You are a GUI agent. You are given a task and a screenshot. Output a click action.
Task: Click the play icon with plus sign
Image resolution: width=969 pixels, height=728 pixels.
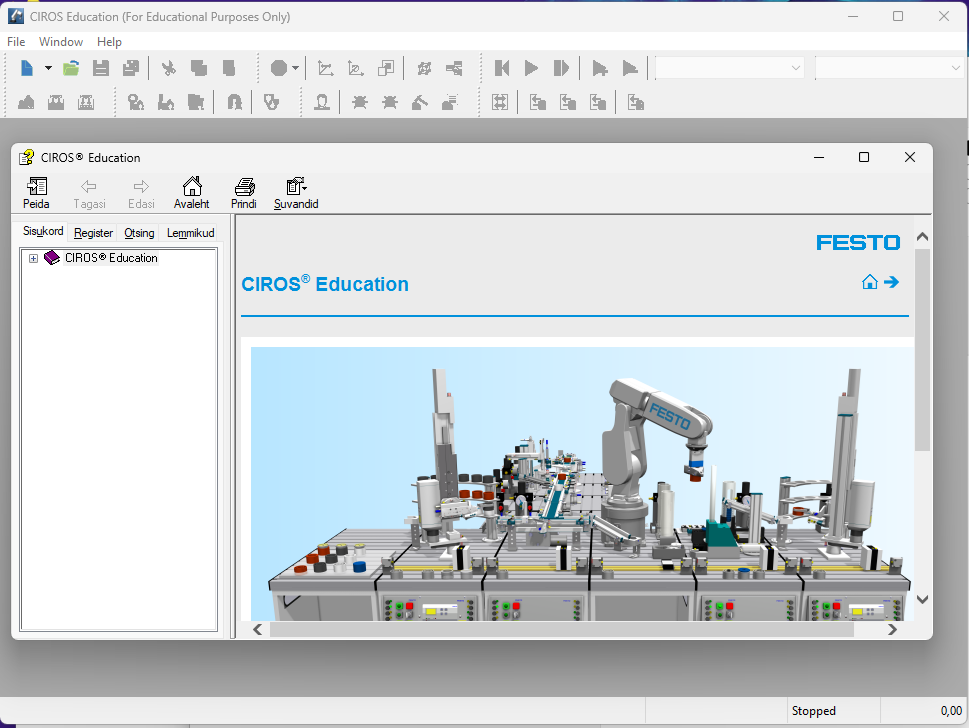coord(599,68)
